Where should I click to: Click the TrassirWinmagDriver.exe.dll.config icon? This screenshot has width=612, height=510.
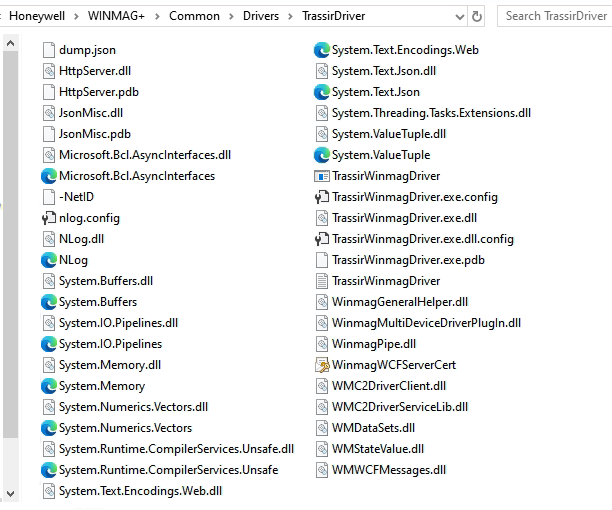tap(322, 239)
